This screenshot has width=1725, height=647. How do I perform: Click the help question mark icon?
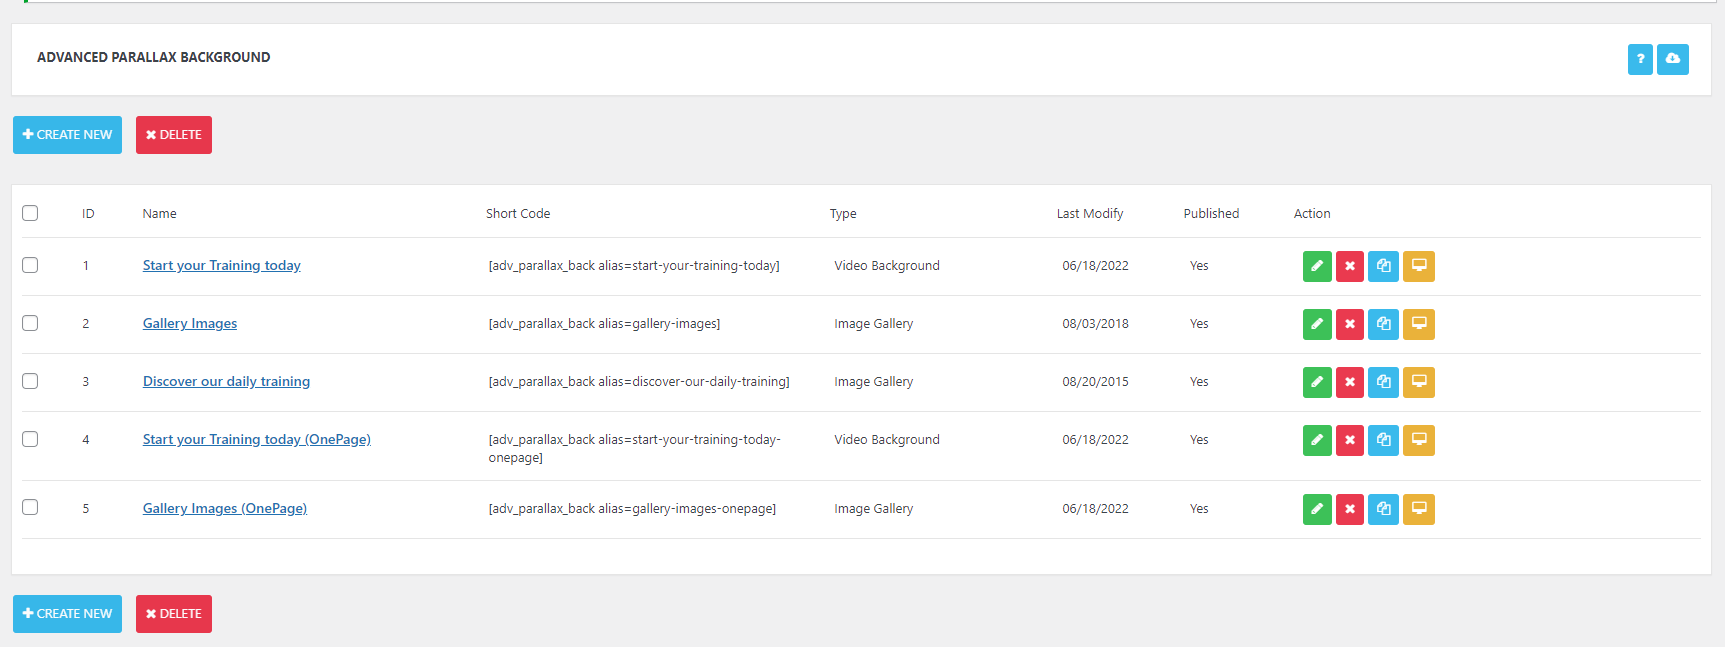tap(1640, 59)
